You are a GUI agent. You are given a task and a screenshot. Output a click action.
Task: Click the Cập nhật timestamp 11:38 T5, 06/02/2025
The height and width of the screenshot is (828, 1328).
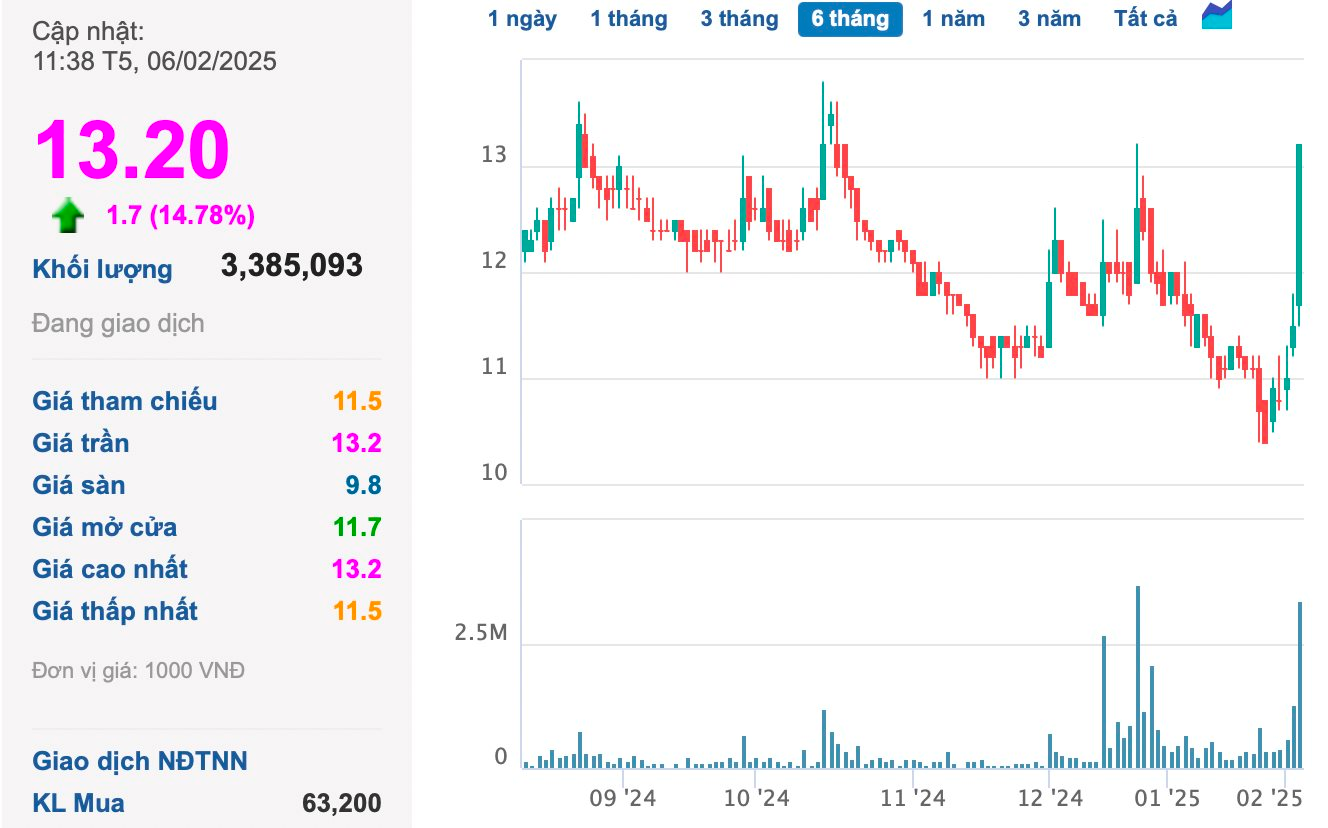pos(155,62)
